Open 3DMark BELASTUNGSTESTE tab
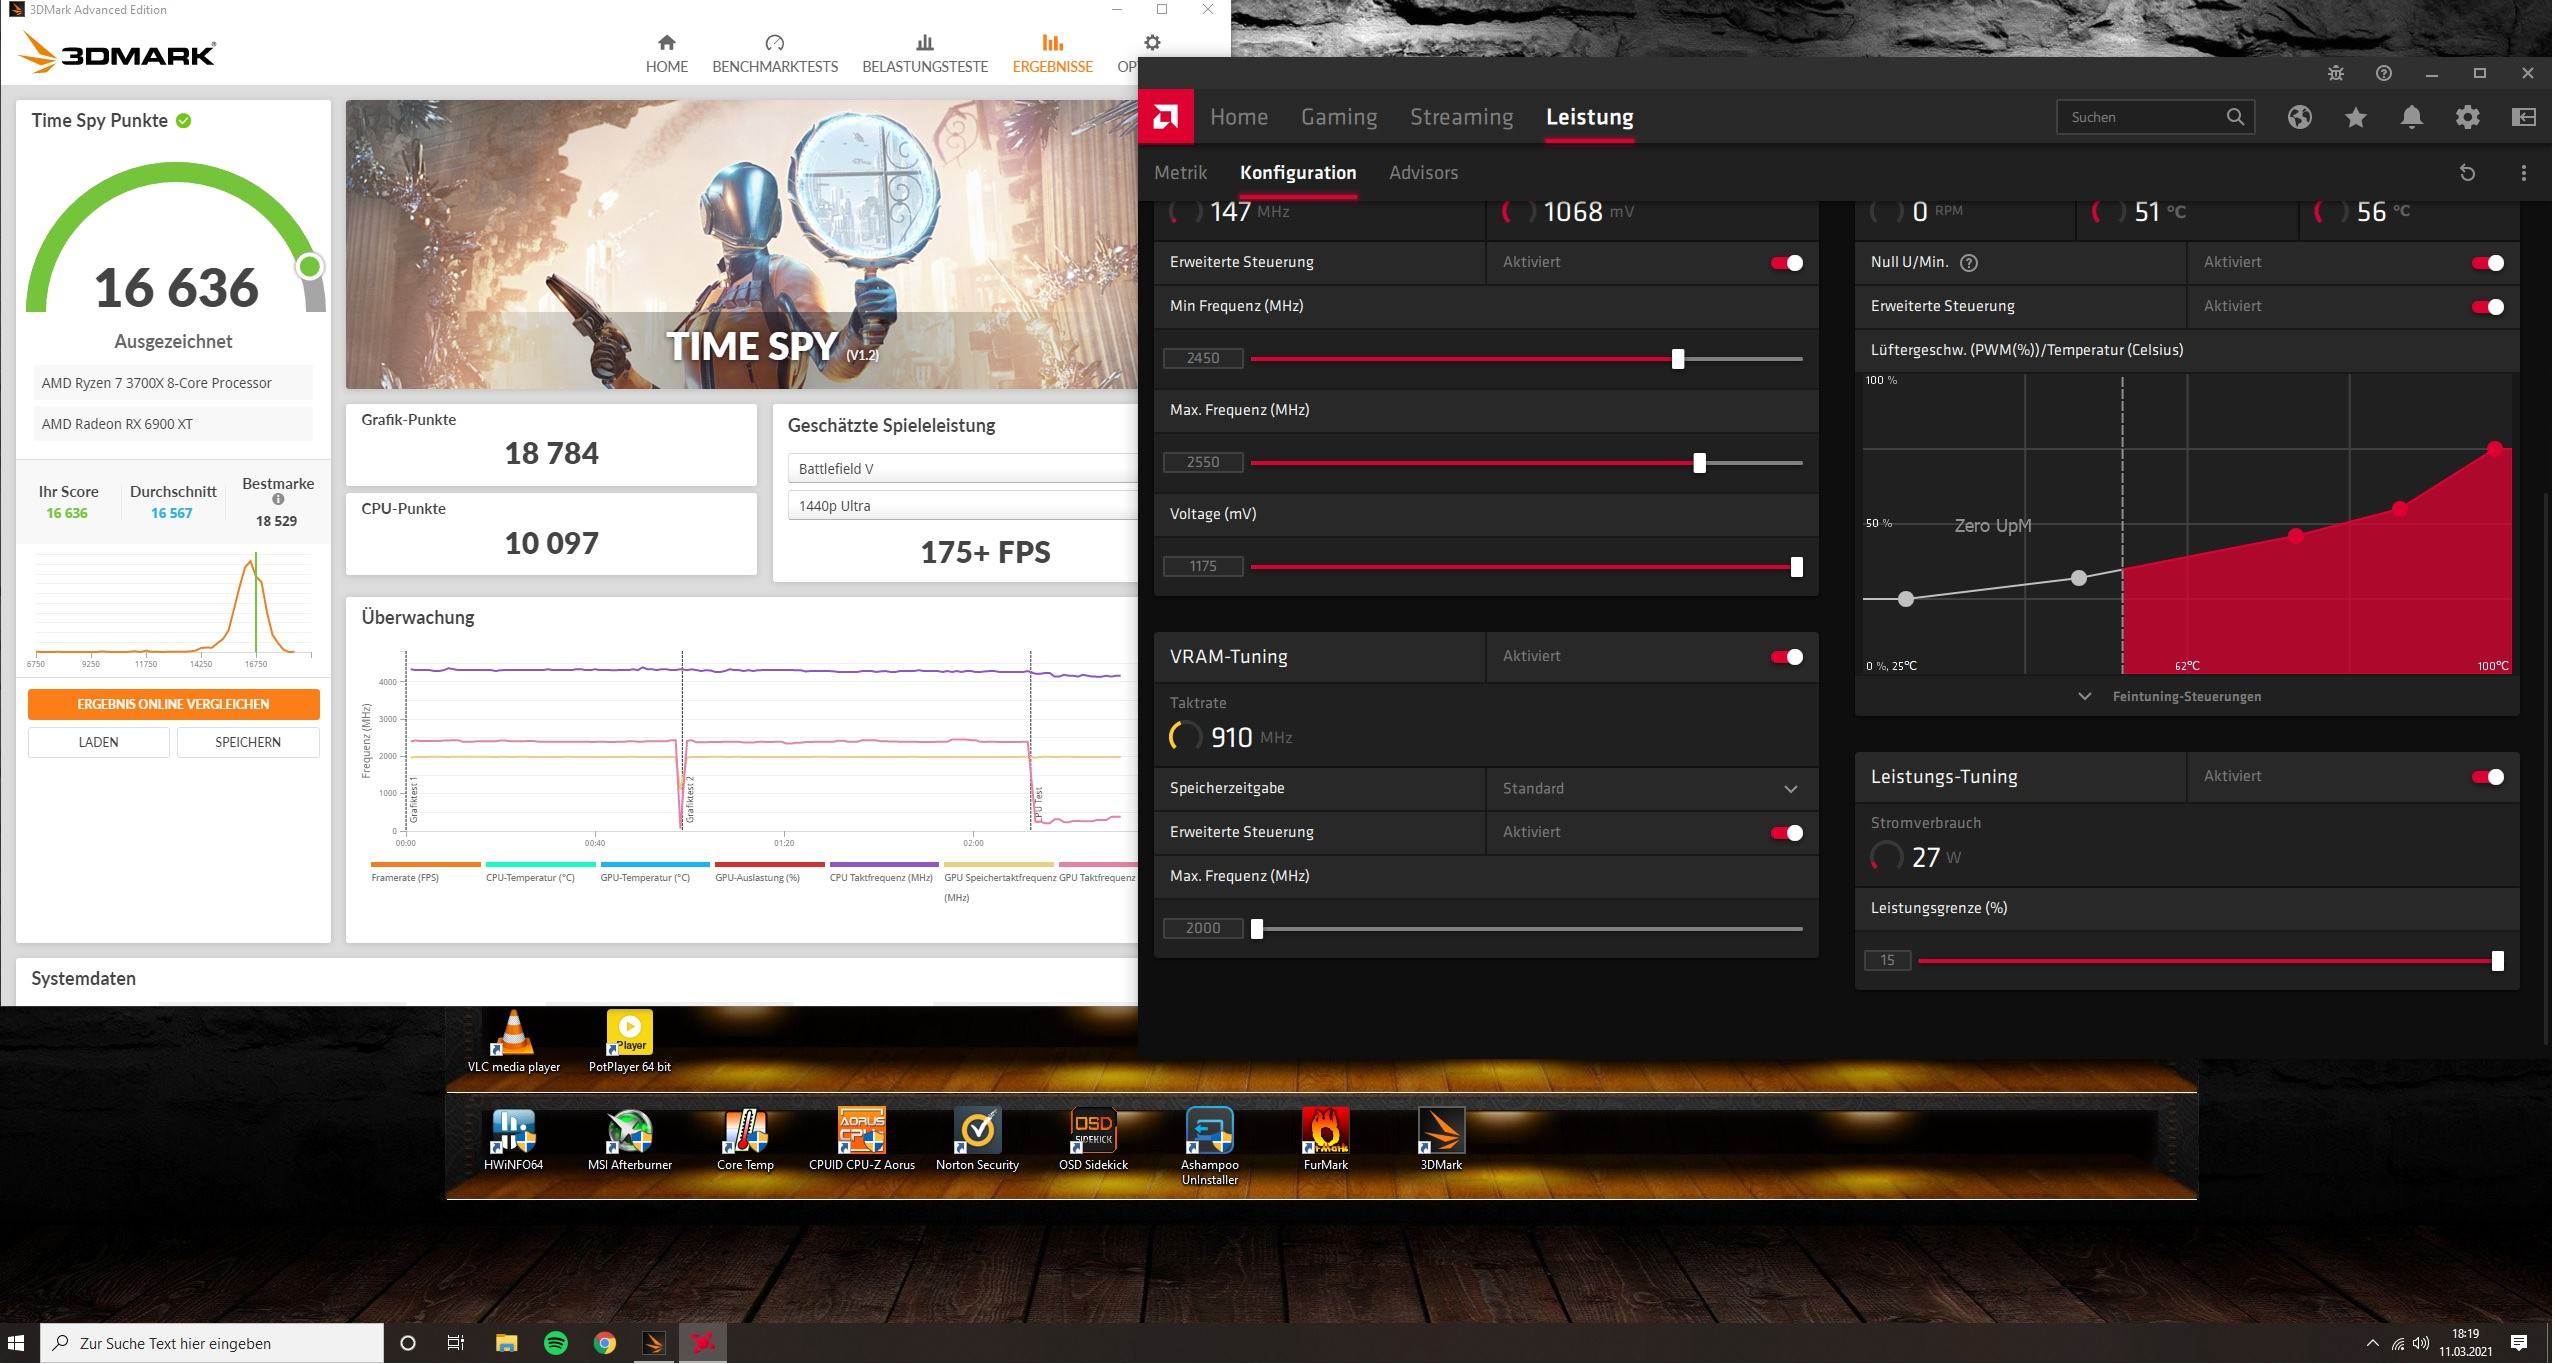This screenshot has width=2555, height=1364. pyautogui.click(x=925, y=54)
